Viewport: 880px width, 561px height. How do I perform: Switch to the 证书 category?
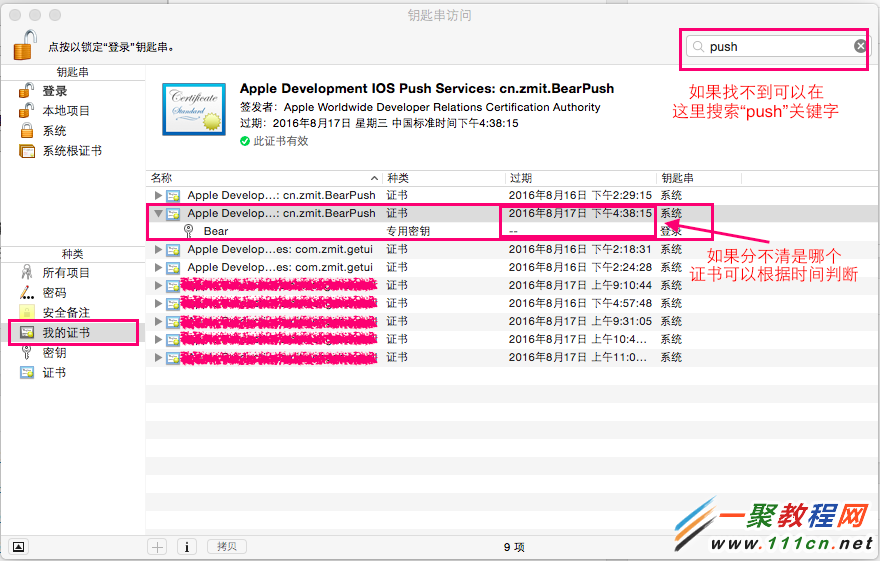tap(54, 373)
